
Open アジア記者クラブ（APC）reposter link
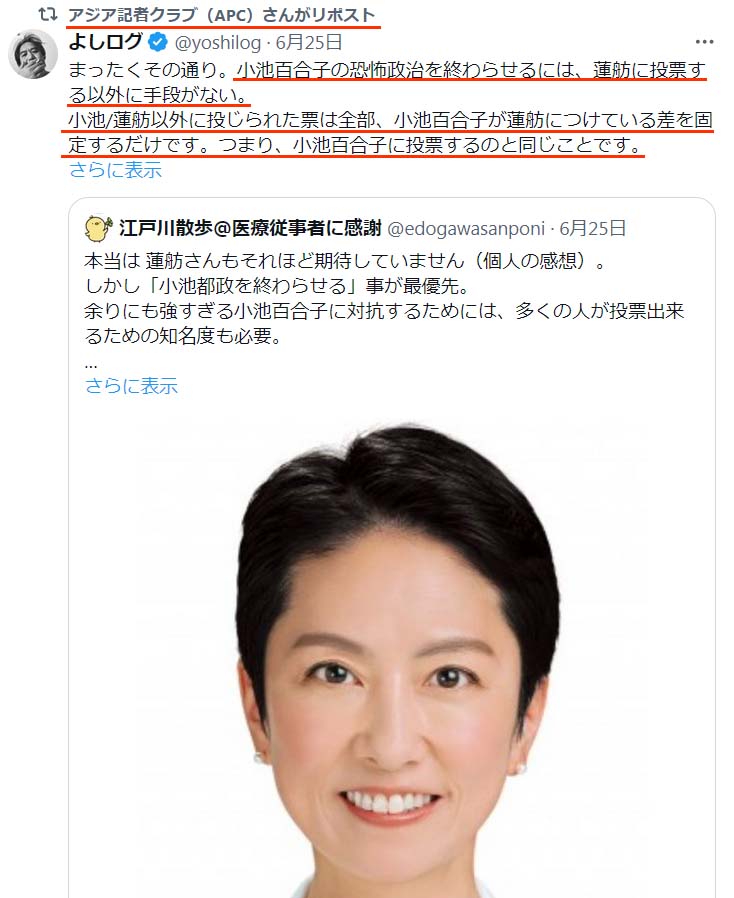(x=222, y=15)
